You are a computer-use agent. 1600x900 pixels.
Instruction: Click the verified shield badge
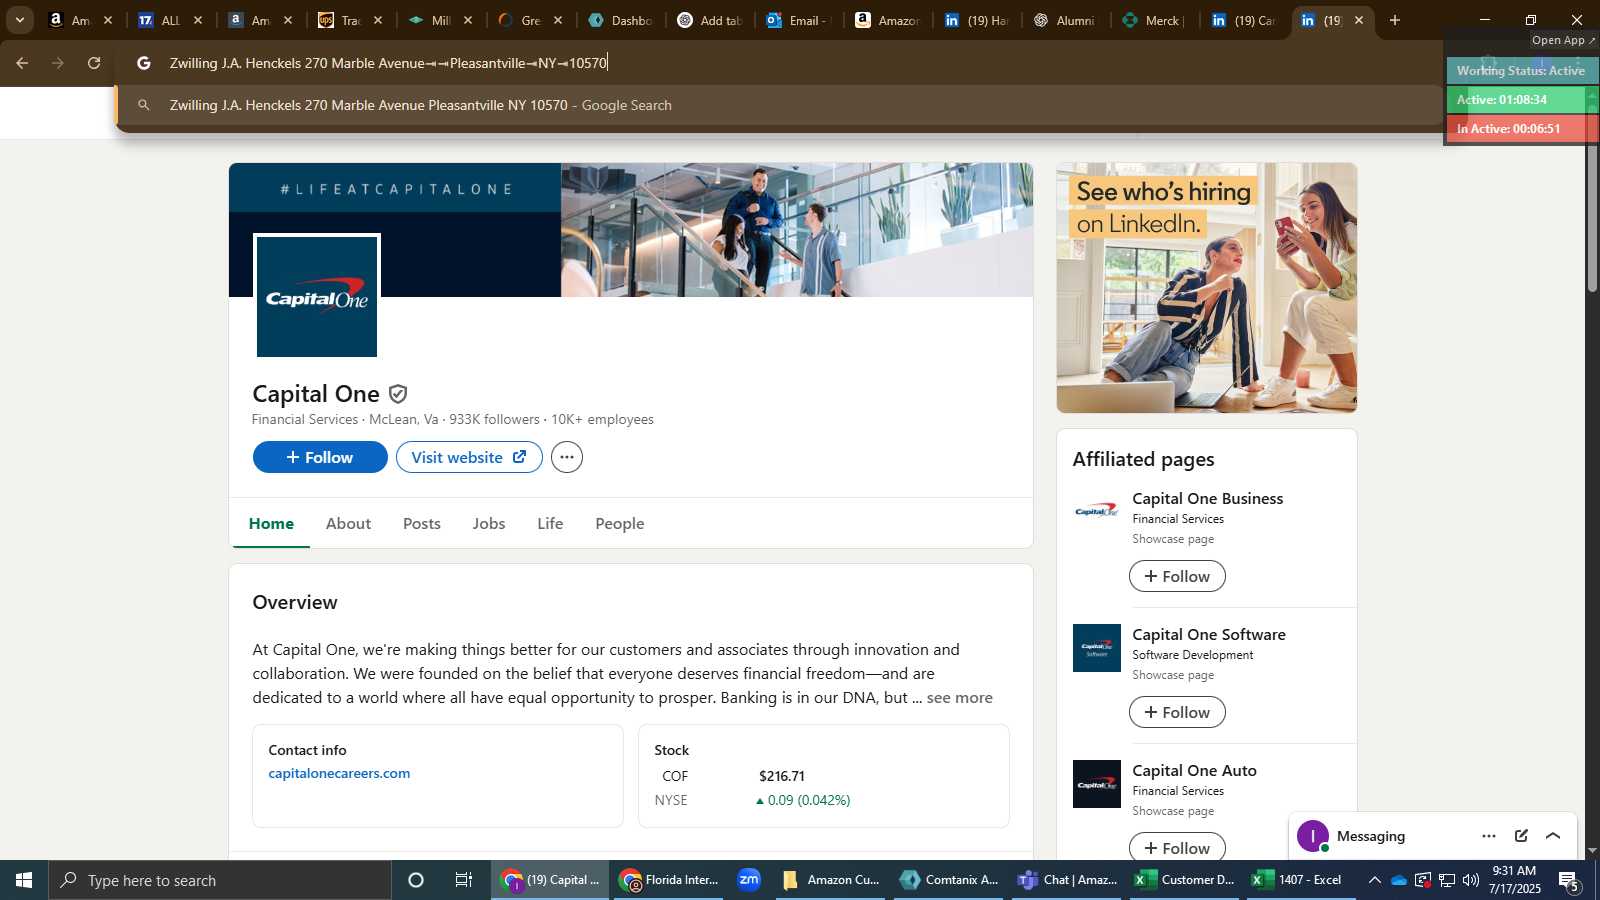click(x=398, y=394)
